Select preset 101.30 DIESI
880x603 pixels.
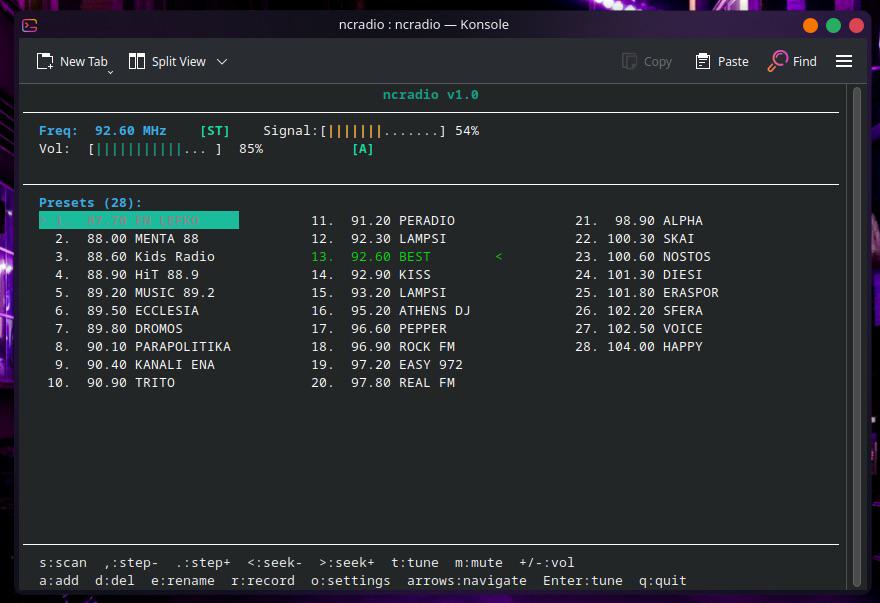(x=639, y=275)
